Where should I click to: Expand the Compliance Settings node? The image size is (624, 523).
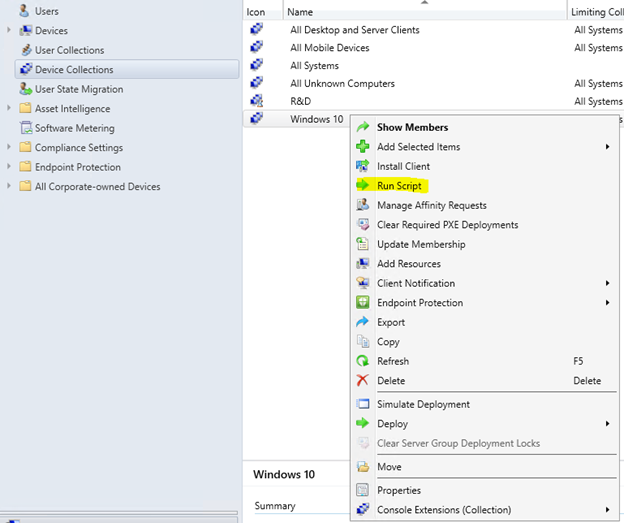9,147
